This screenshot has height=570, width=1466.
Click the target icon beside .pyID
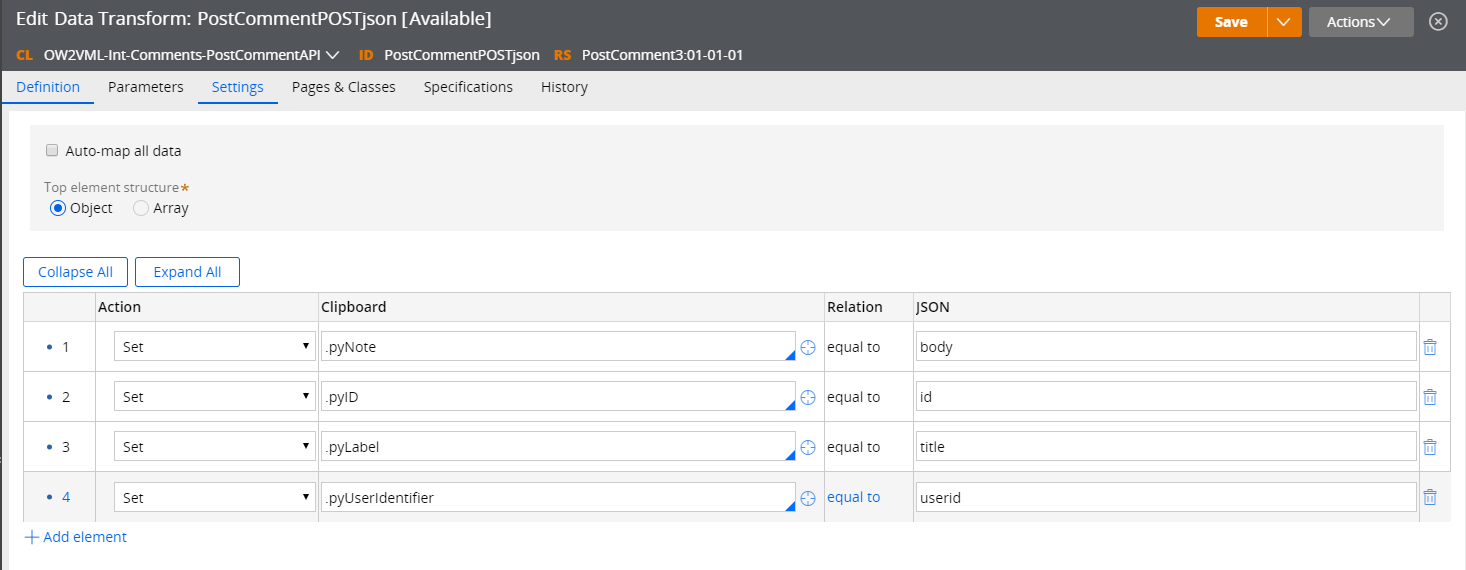coord(808,397)
